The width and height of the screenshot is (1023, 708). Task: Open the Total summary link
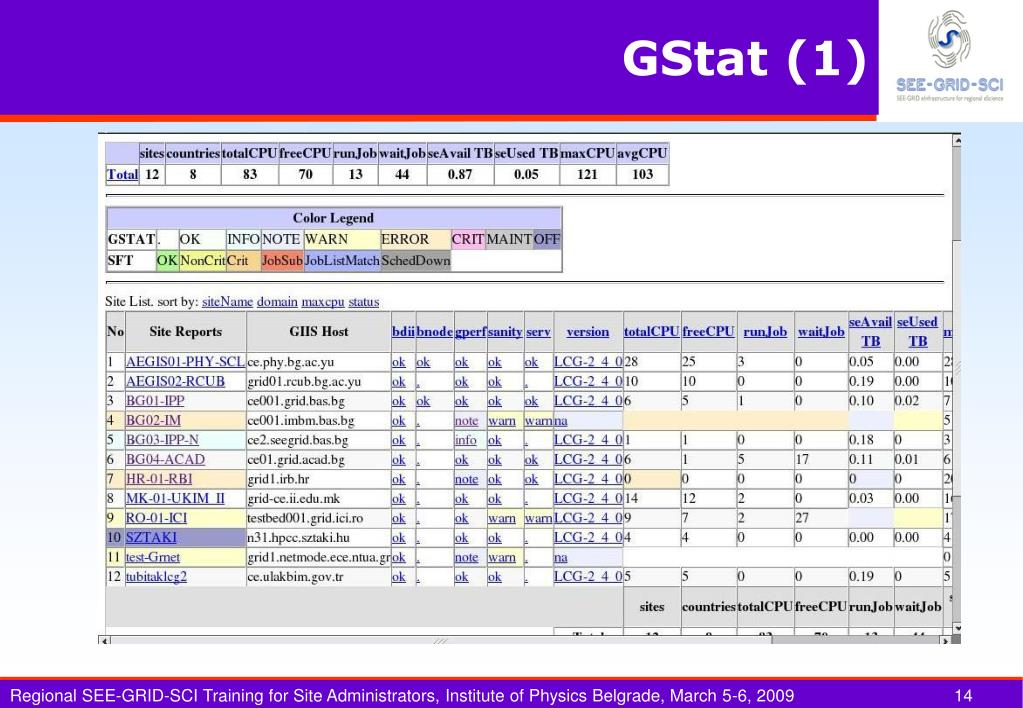123,174
